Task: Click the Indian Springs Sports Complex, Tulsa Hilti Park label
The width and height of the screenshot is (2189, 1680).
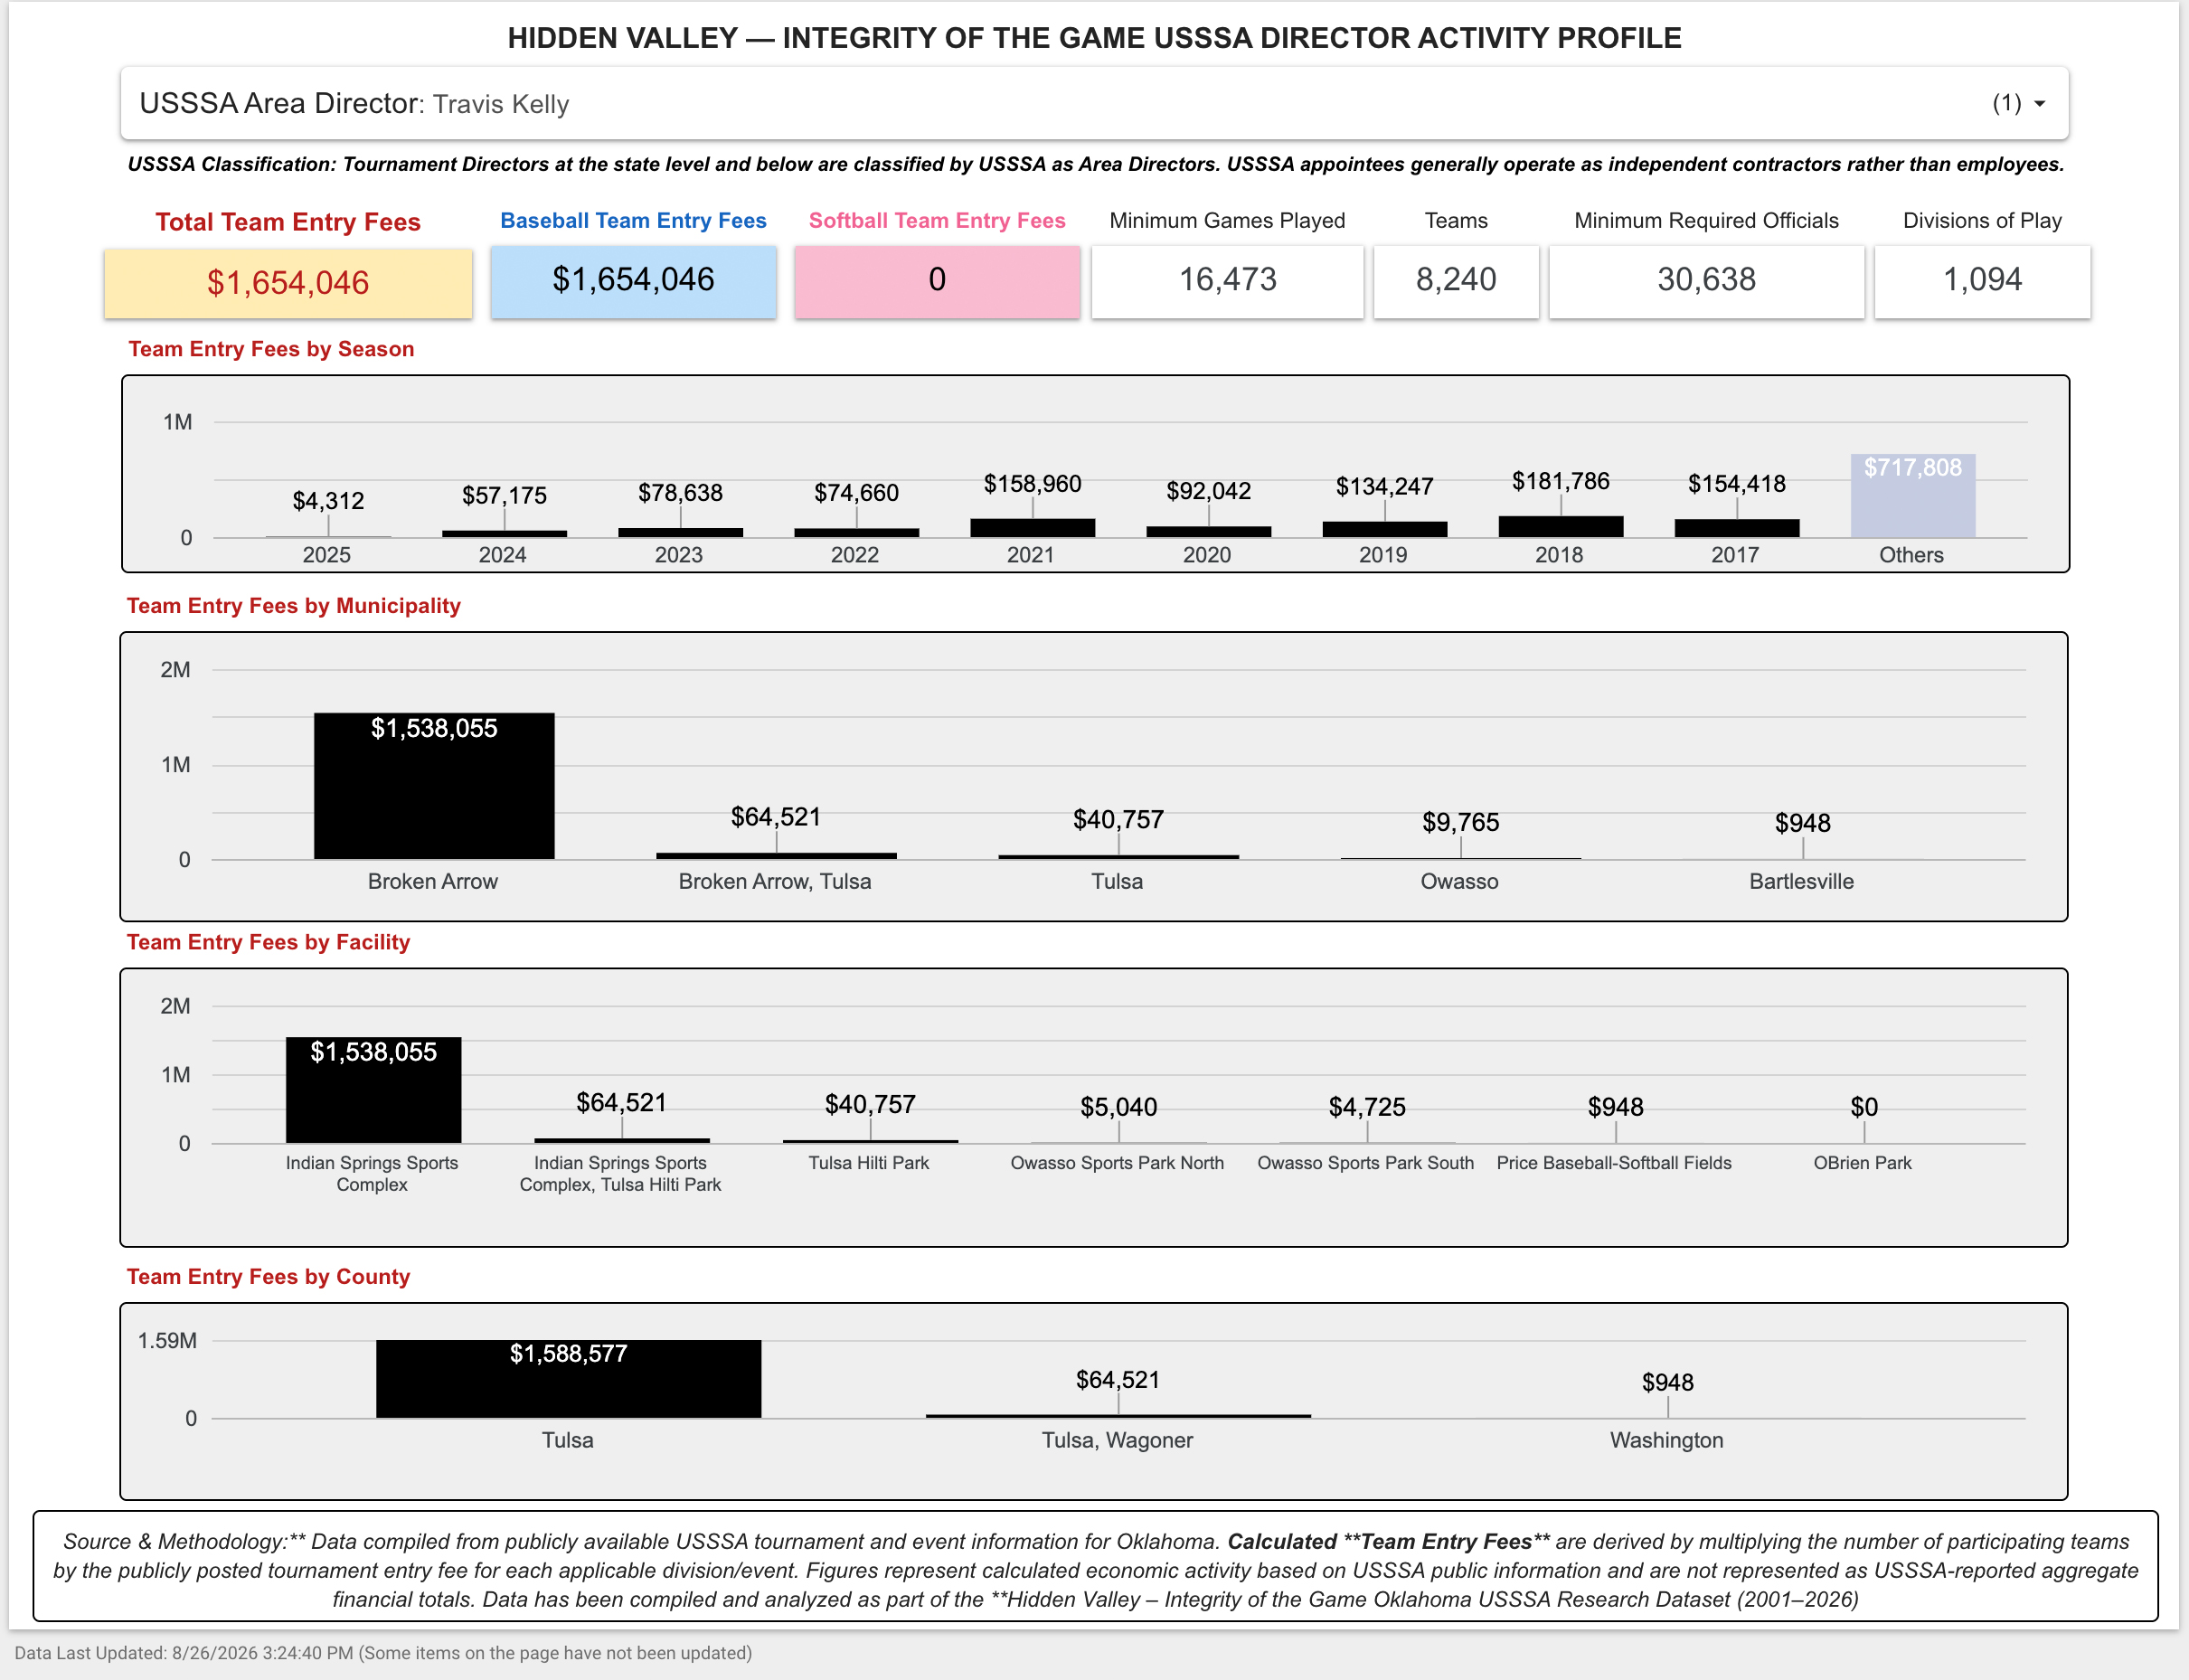Action: 620,1174
